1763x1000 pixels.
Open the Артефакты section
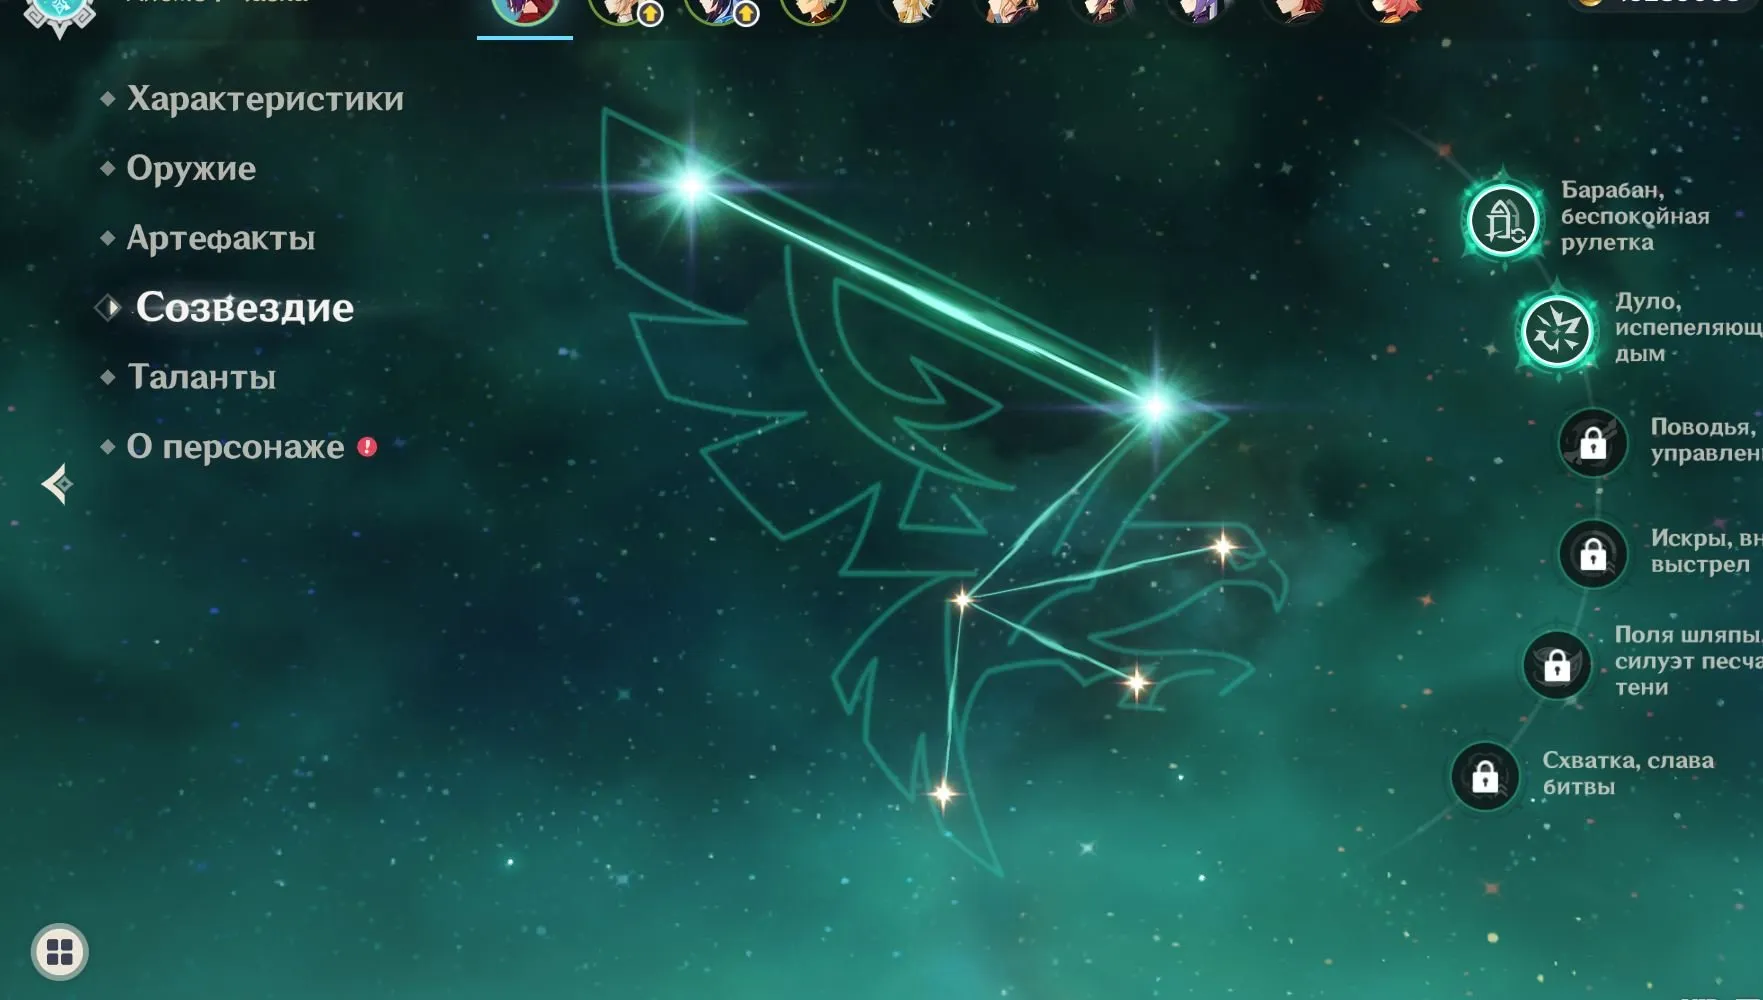click(220, 238)
